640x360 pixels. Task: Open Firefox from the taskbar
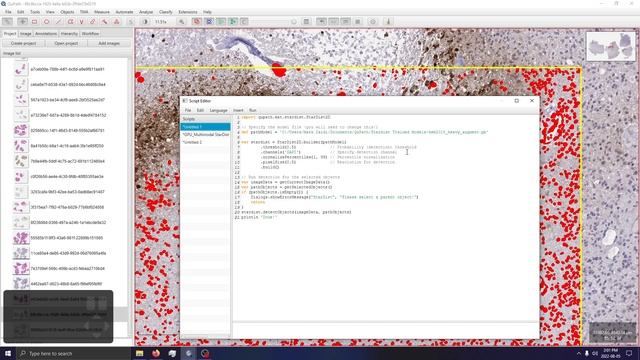(156, 353)
